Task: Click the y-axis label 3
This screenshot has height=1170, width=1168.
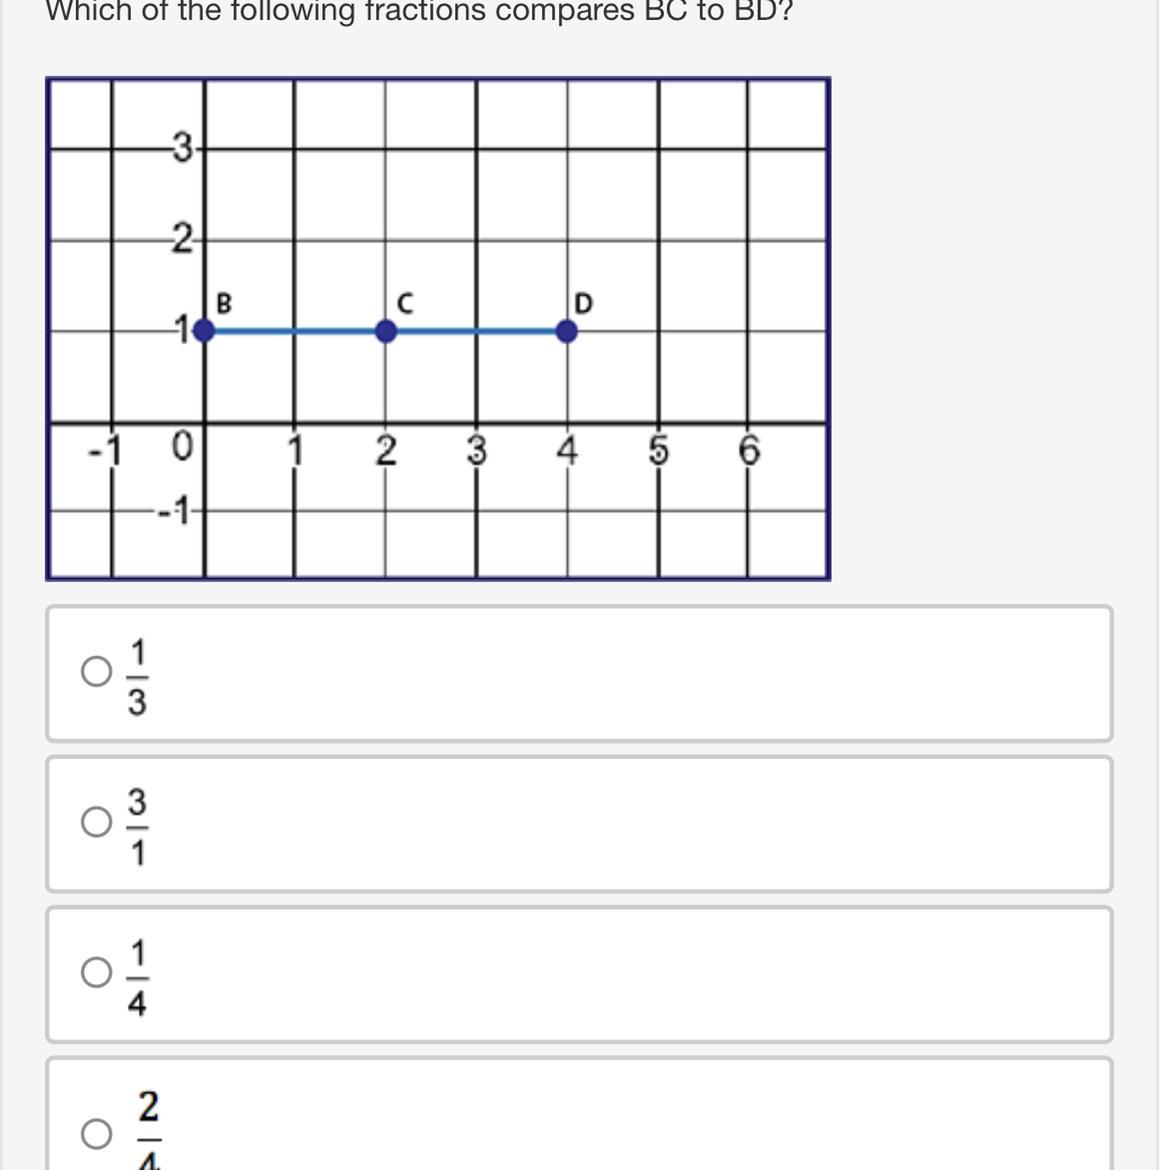Action: 183,147
